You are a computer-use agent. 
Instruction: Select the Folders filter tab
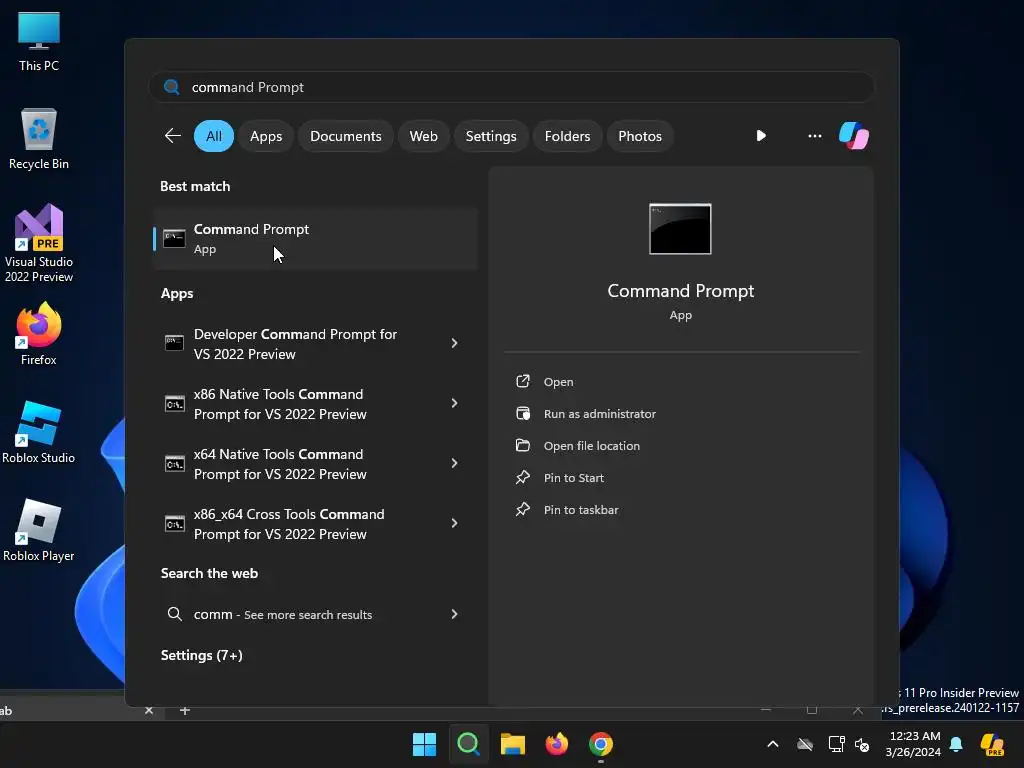coord(567,136)
